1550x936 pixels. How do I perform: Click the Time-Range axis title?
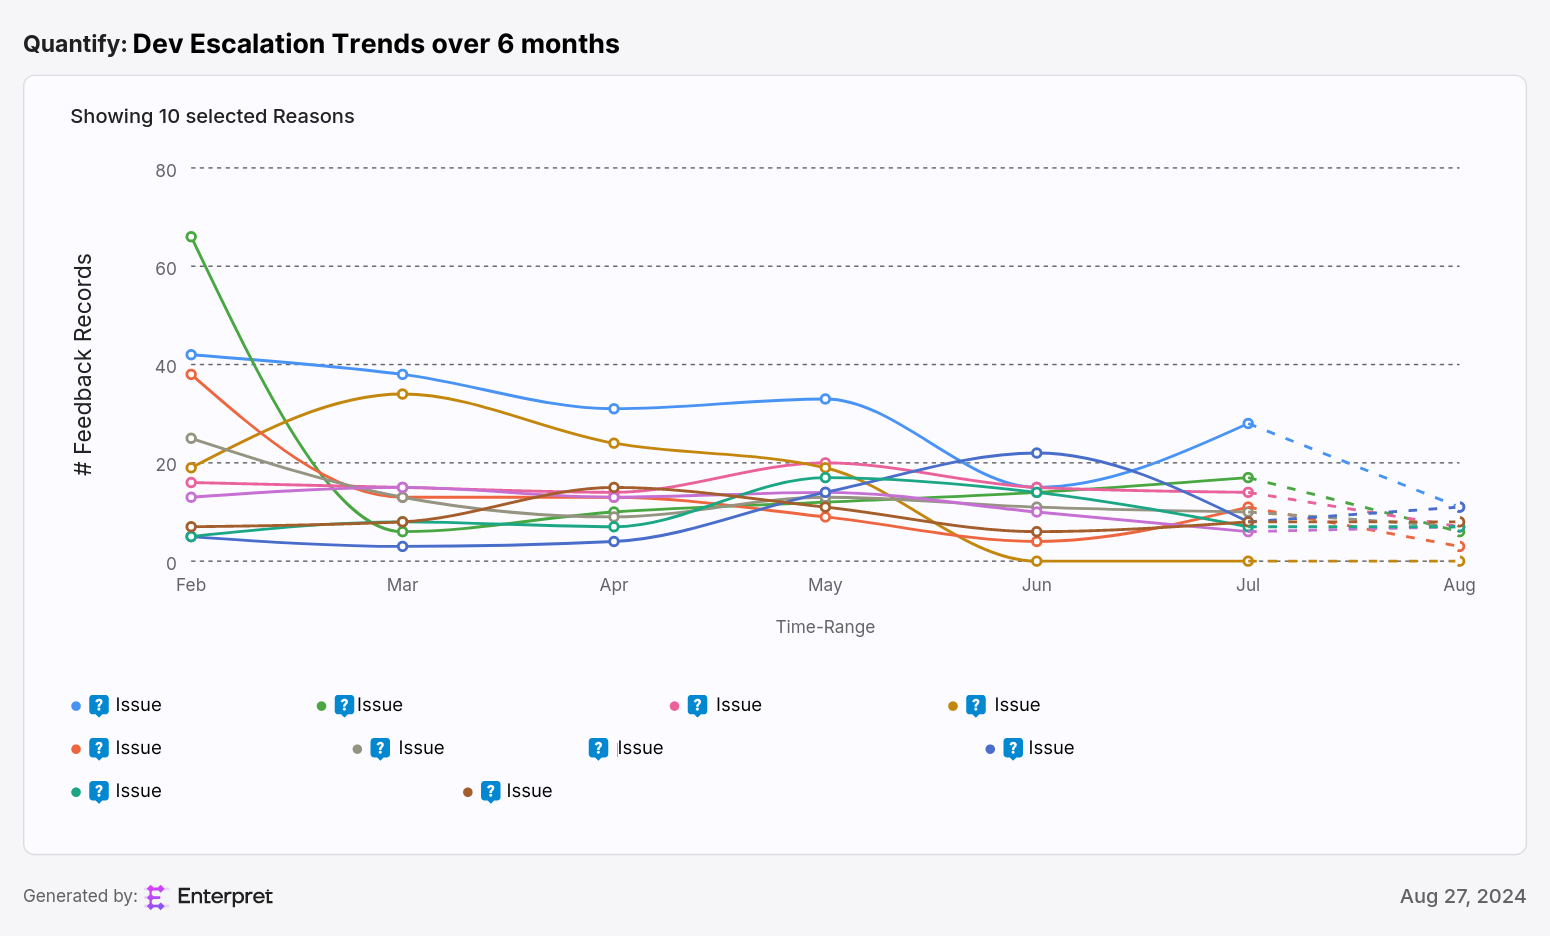click(x=825, y=627)
